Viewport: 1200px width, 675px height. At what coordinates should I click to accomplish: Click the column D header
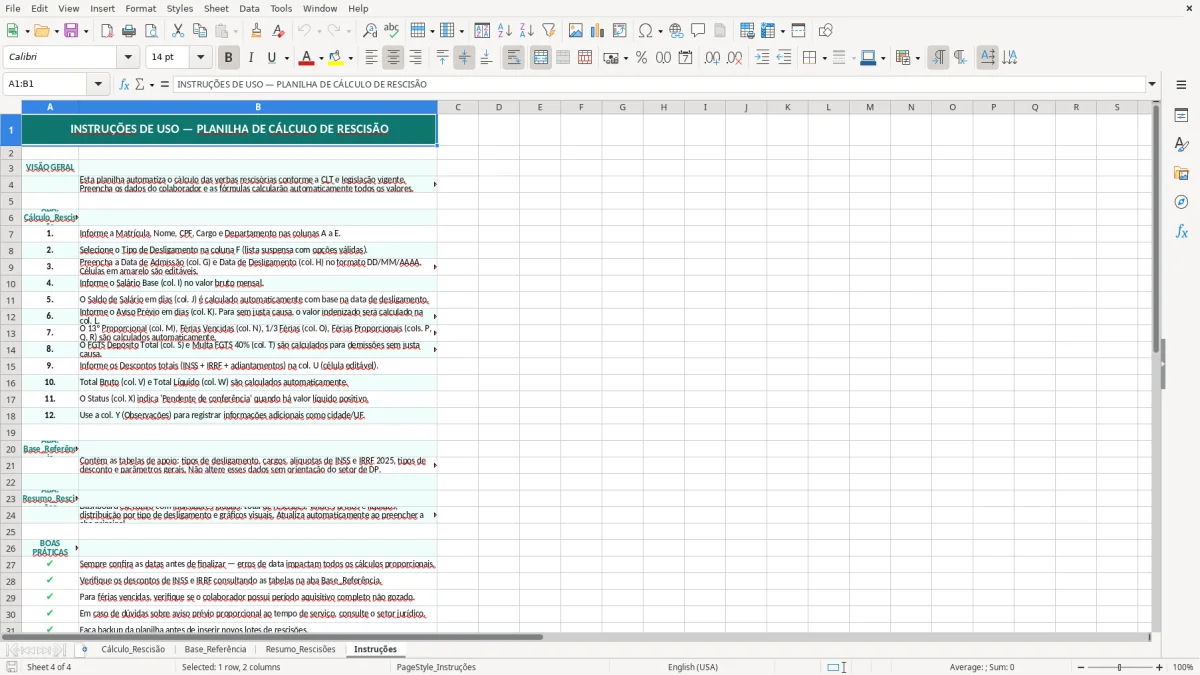pyautogui.click(x=499, y=107)
